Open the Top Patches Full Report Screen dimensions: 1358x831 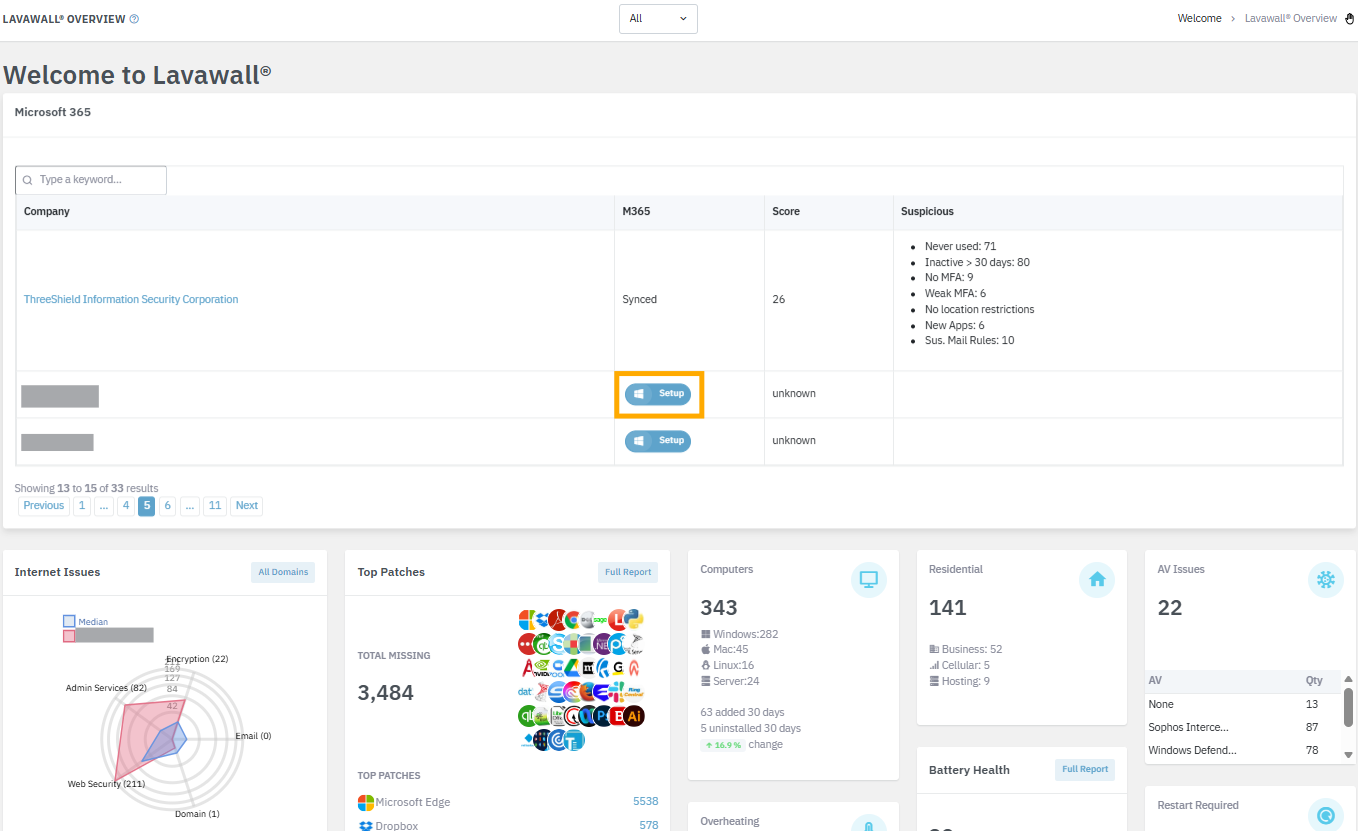627,572
